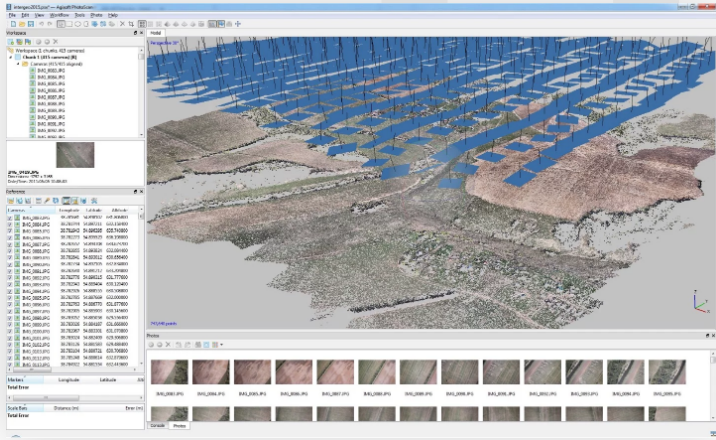Float the Reference pane with undock icon
The width and height of the screenshot is (716, 440).
pos(135,192)
